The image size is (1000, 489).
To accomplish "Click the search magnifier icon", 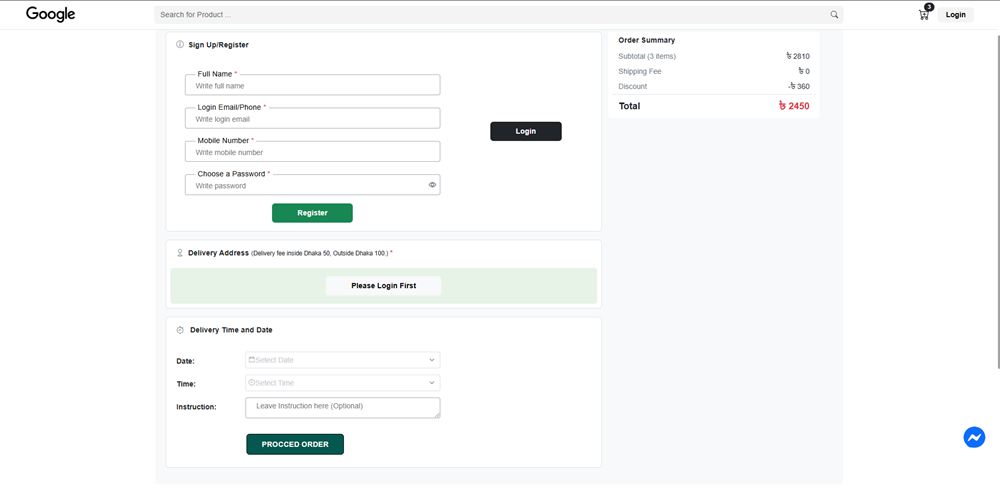I will pyautogui.click(x=834, y=15).
